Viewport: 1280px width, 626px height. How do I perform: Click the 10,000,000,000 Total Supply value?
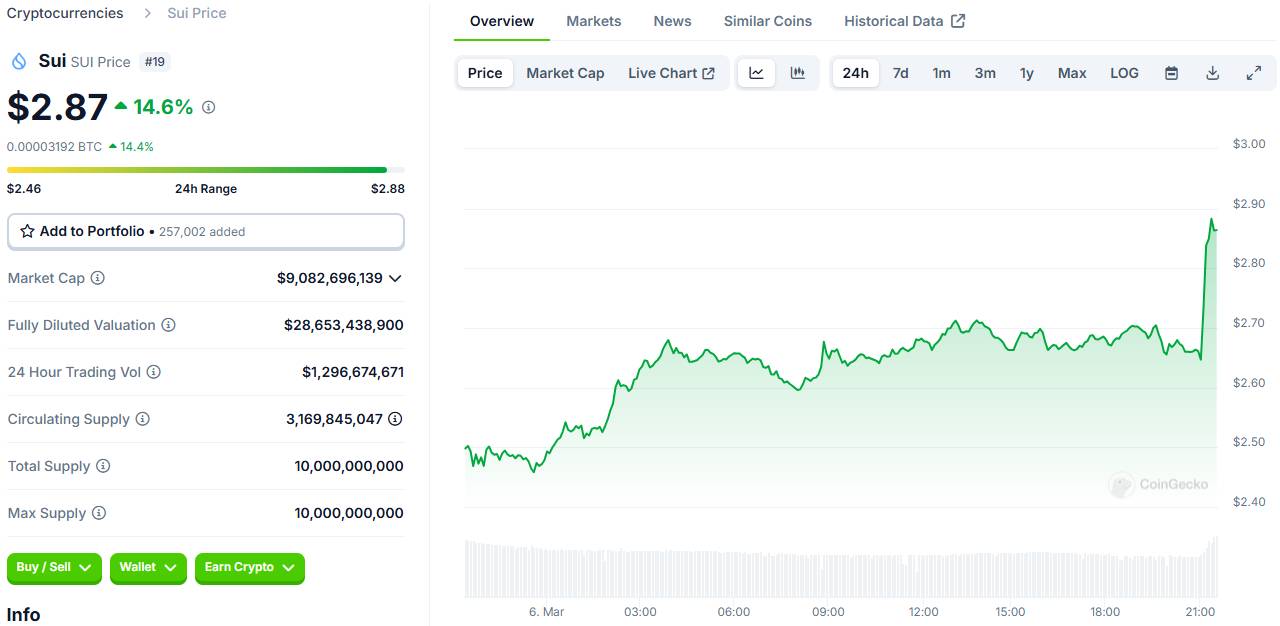(x=349, y=466)
